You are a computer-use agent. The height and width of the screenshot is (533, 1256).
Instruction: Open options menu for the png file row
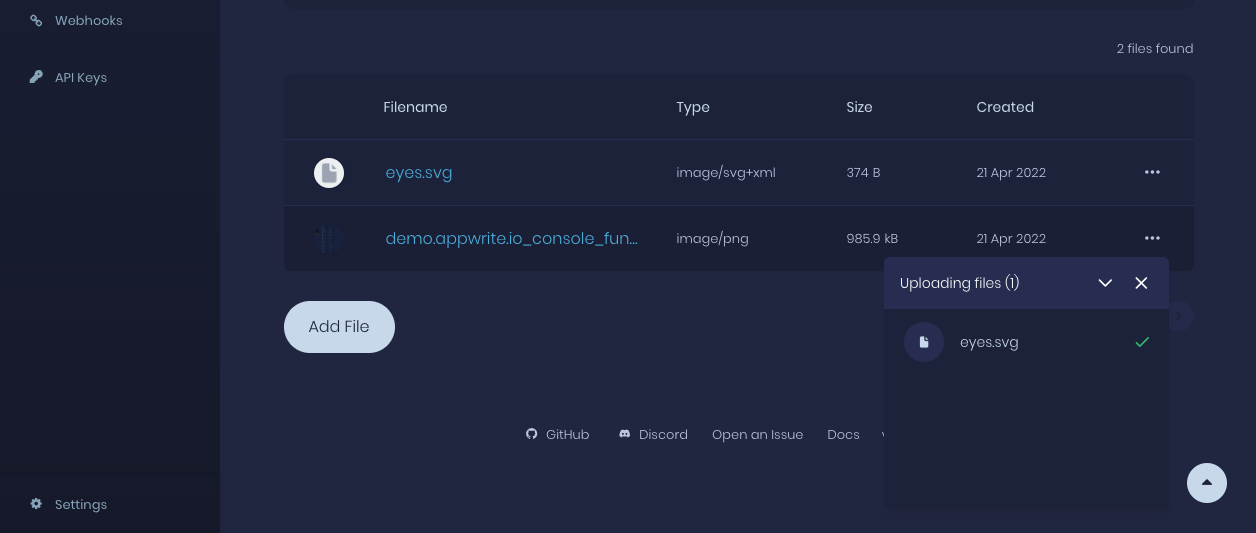coord(1152,238)
